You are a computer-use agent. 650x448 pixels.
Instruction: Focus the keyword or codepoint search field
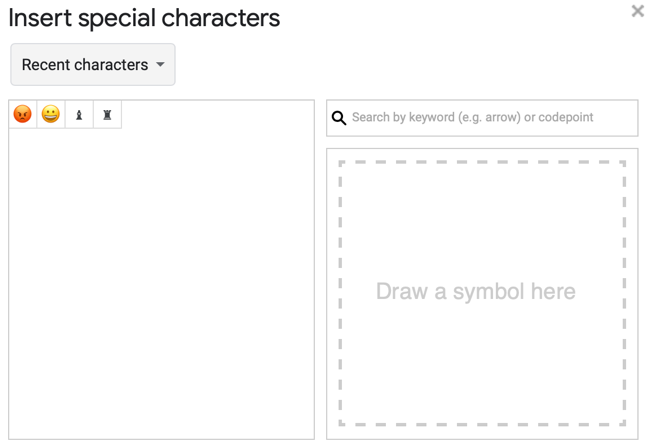coord(490,118)
